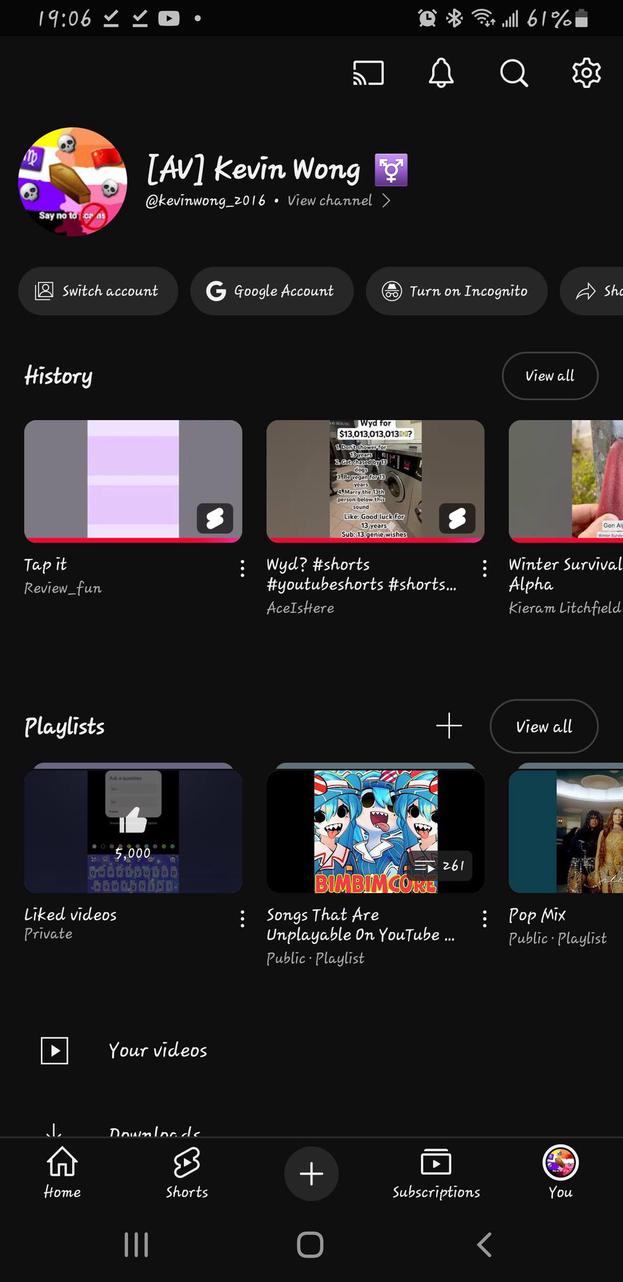The width and height of the screenshot is (623, 1282).
Task: Open Pop Mix playlist thumbnail
Action: click(566, 829)
